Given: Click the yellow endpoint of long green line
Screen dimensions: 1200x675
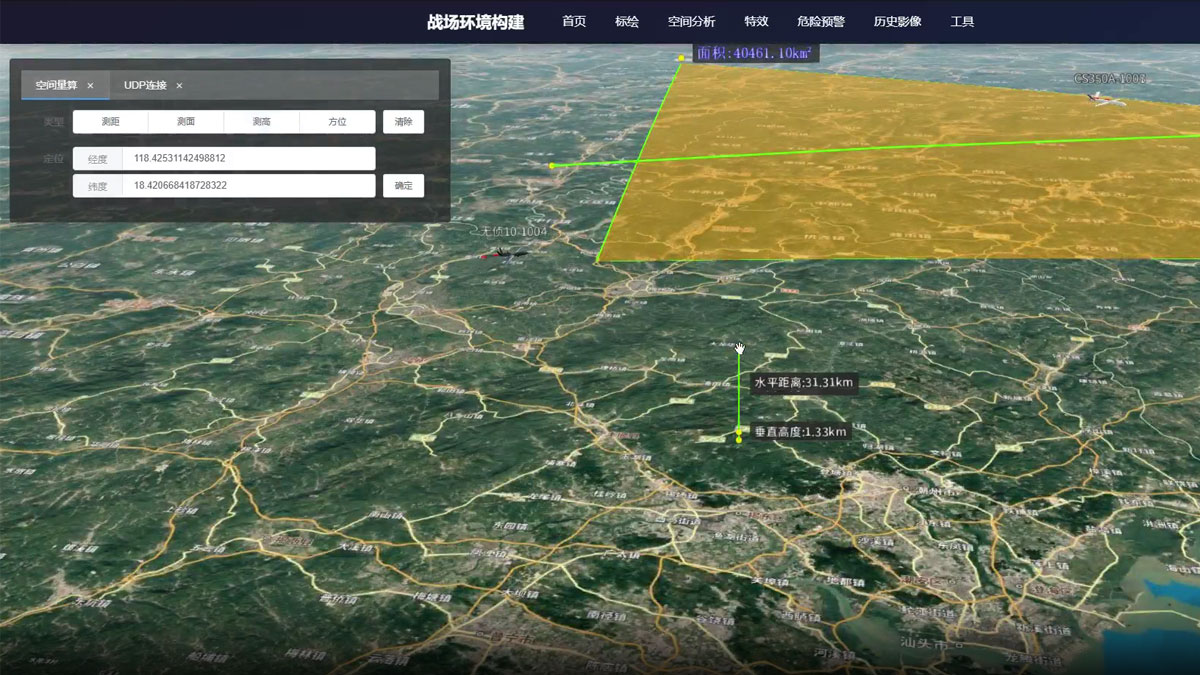Looking at the screenshot, I should [551, 166].
